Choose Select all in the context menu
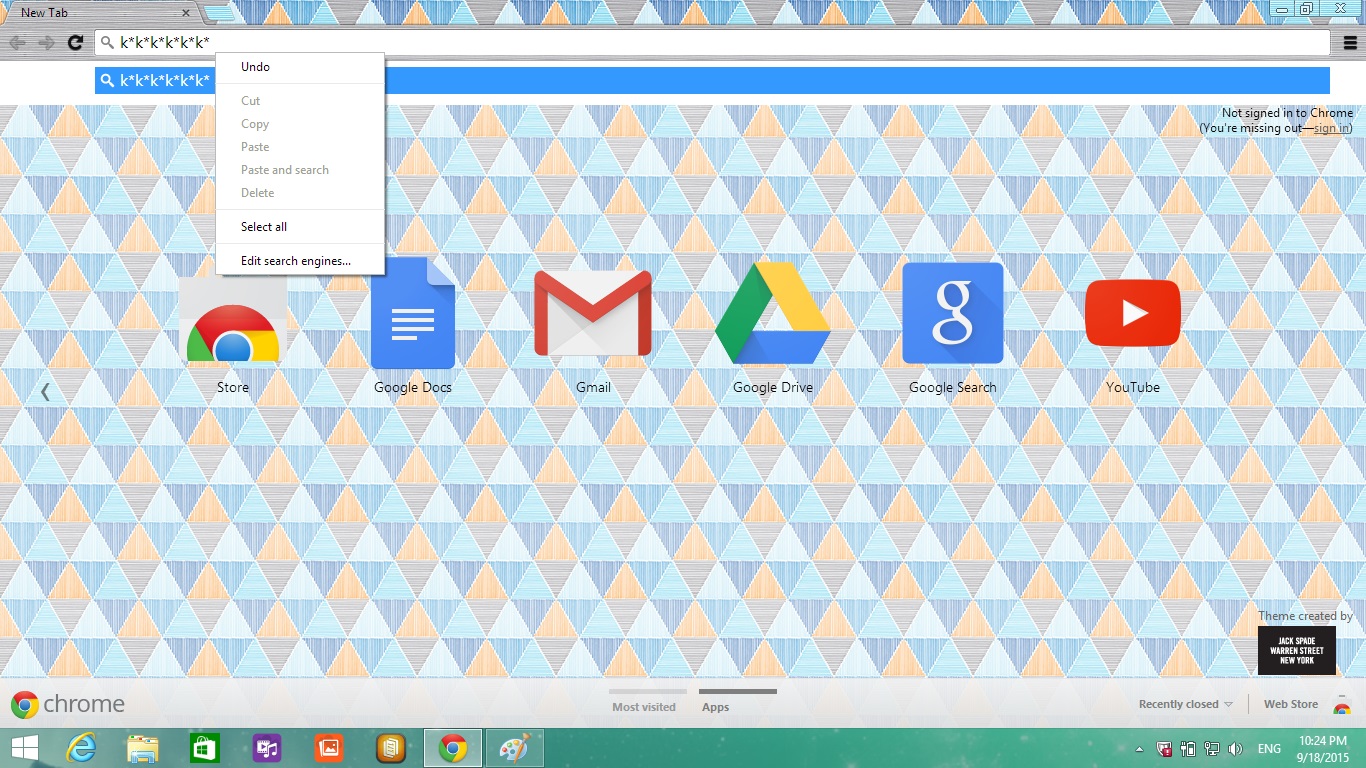 [300, 227]
